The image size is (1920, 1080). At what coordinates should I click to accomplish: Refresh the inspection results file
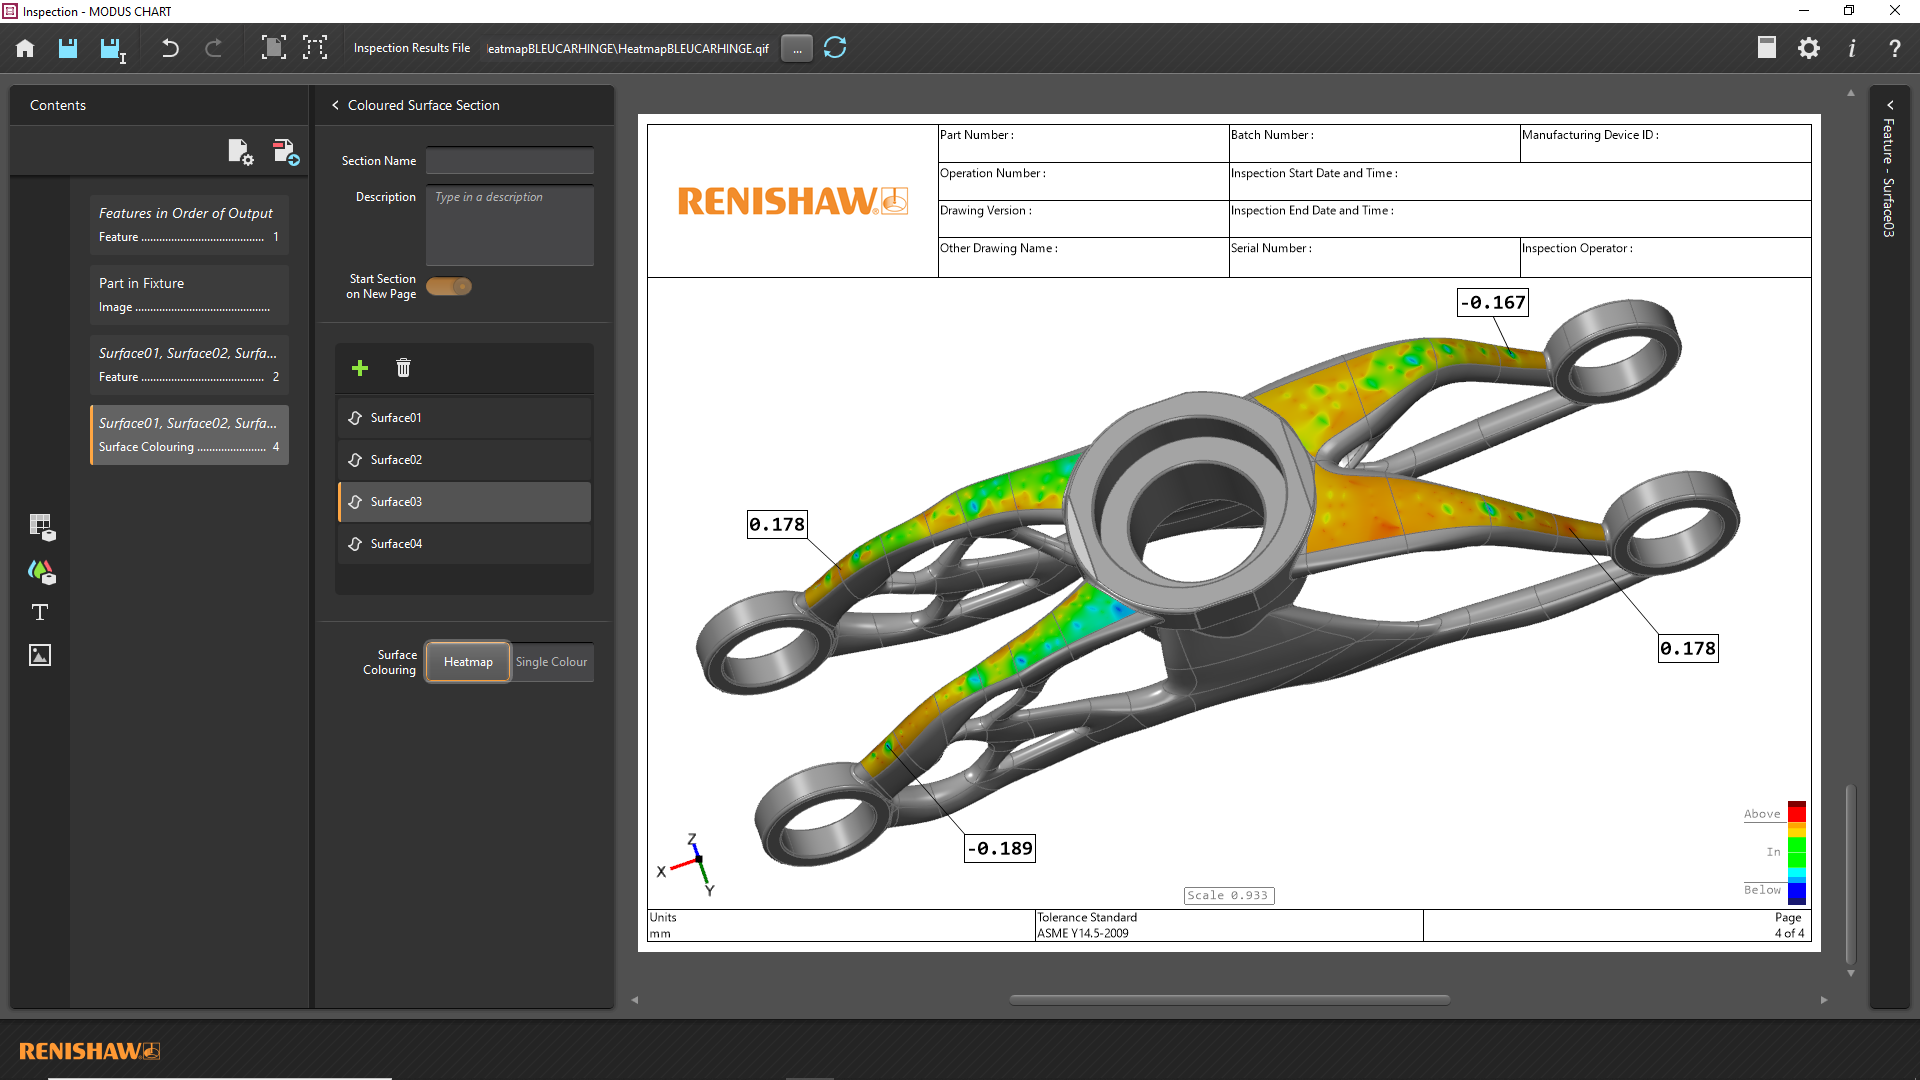coord(835,48)
